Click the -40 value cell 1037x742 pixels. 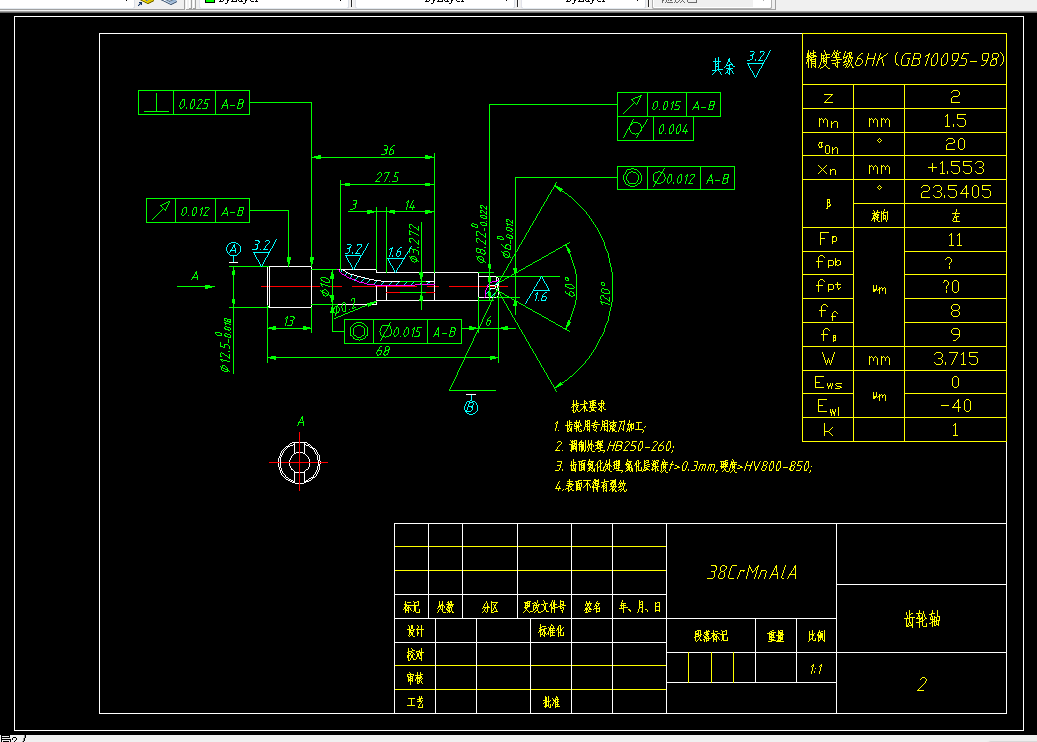(955, 405)
